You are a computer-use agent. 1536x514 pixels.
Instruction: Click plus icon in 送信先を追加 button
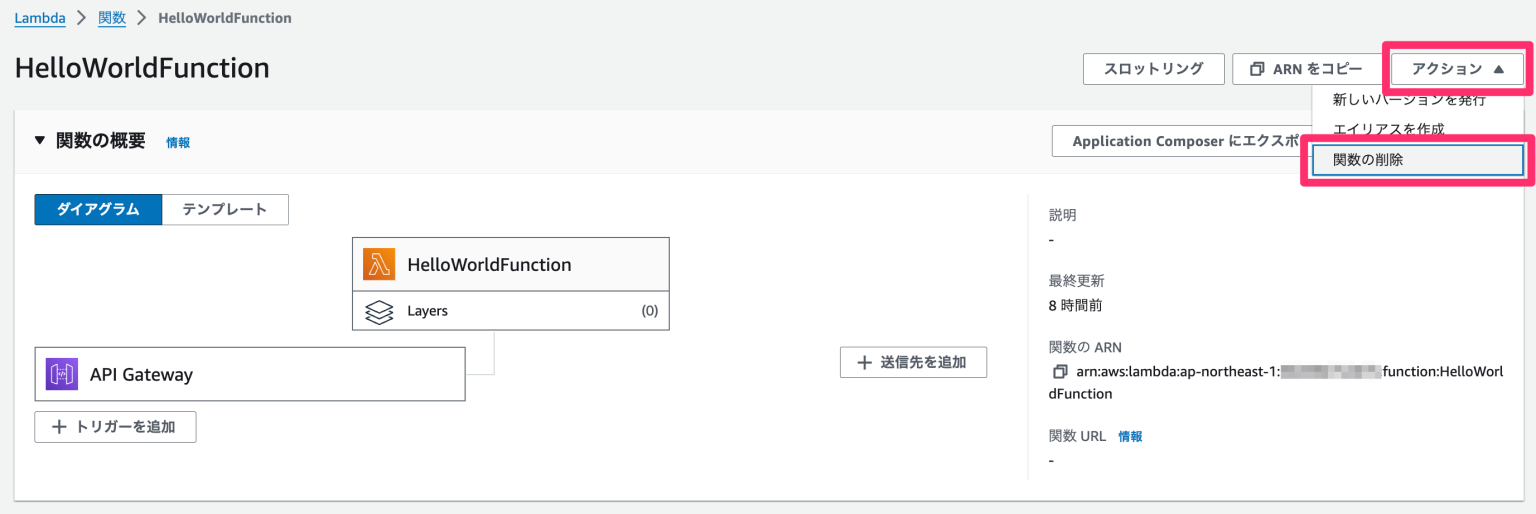[x=864, y=362]
